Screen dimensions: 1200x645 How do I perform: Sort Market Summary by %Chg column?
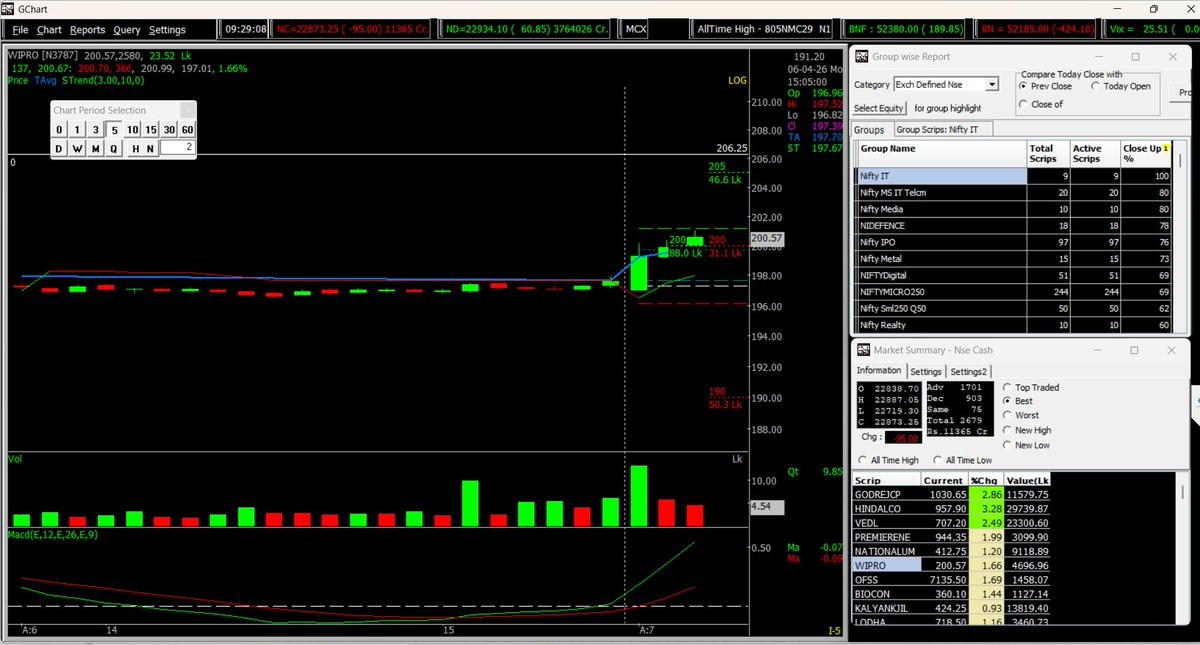pos(987,481)
